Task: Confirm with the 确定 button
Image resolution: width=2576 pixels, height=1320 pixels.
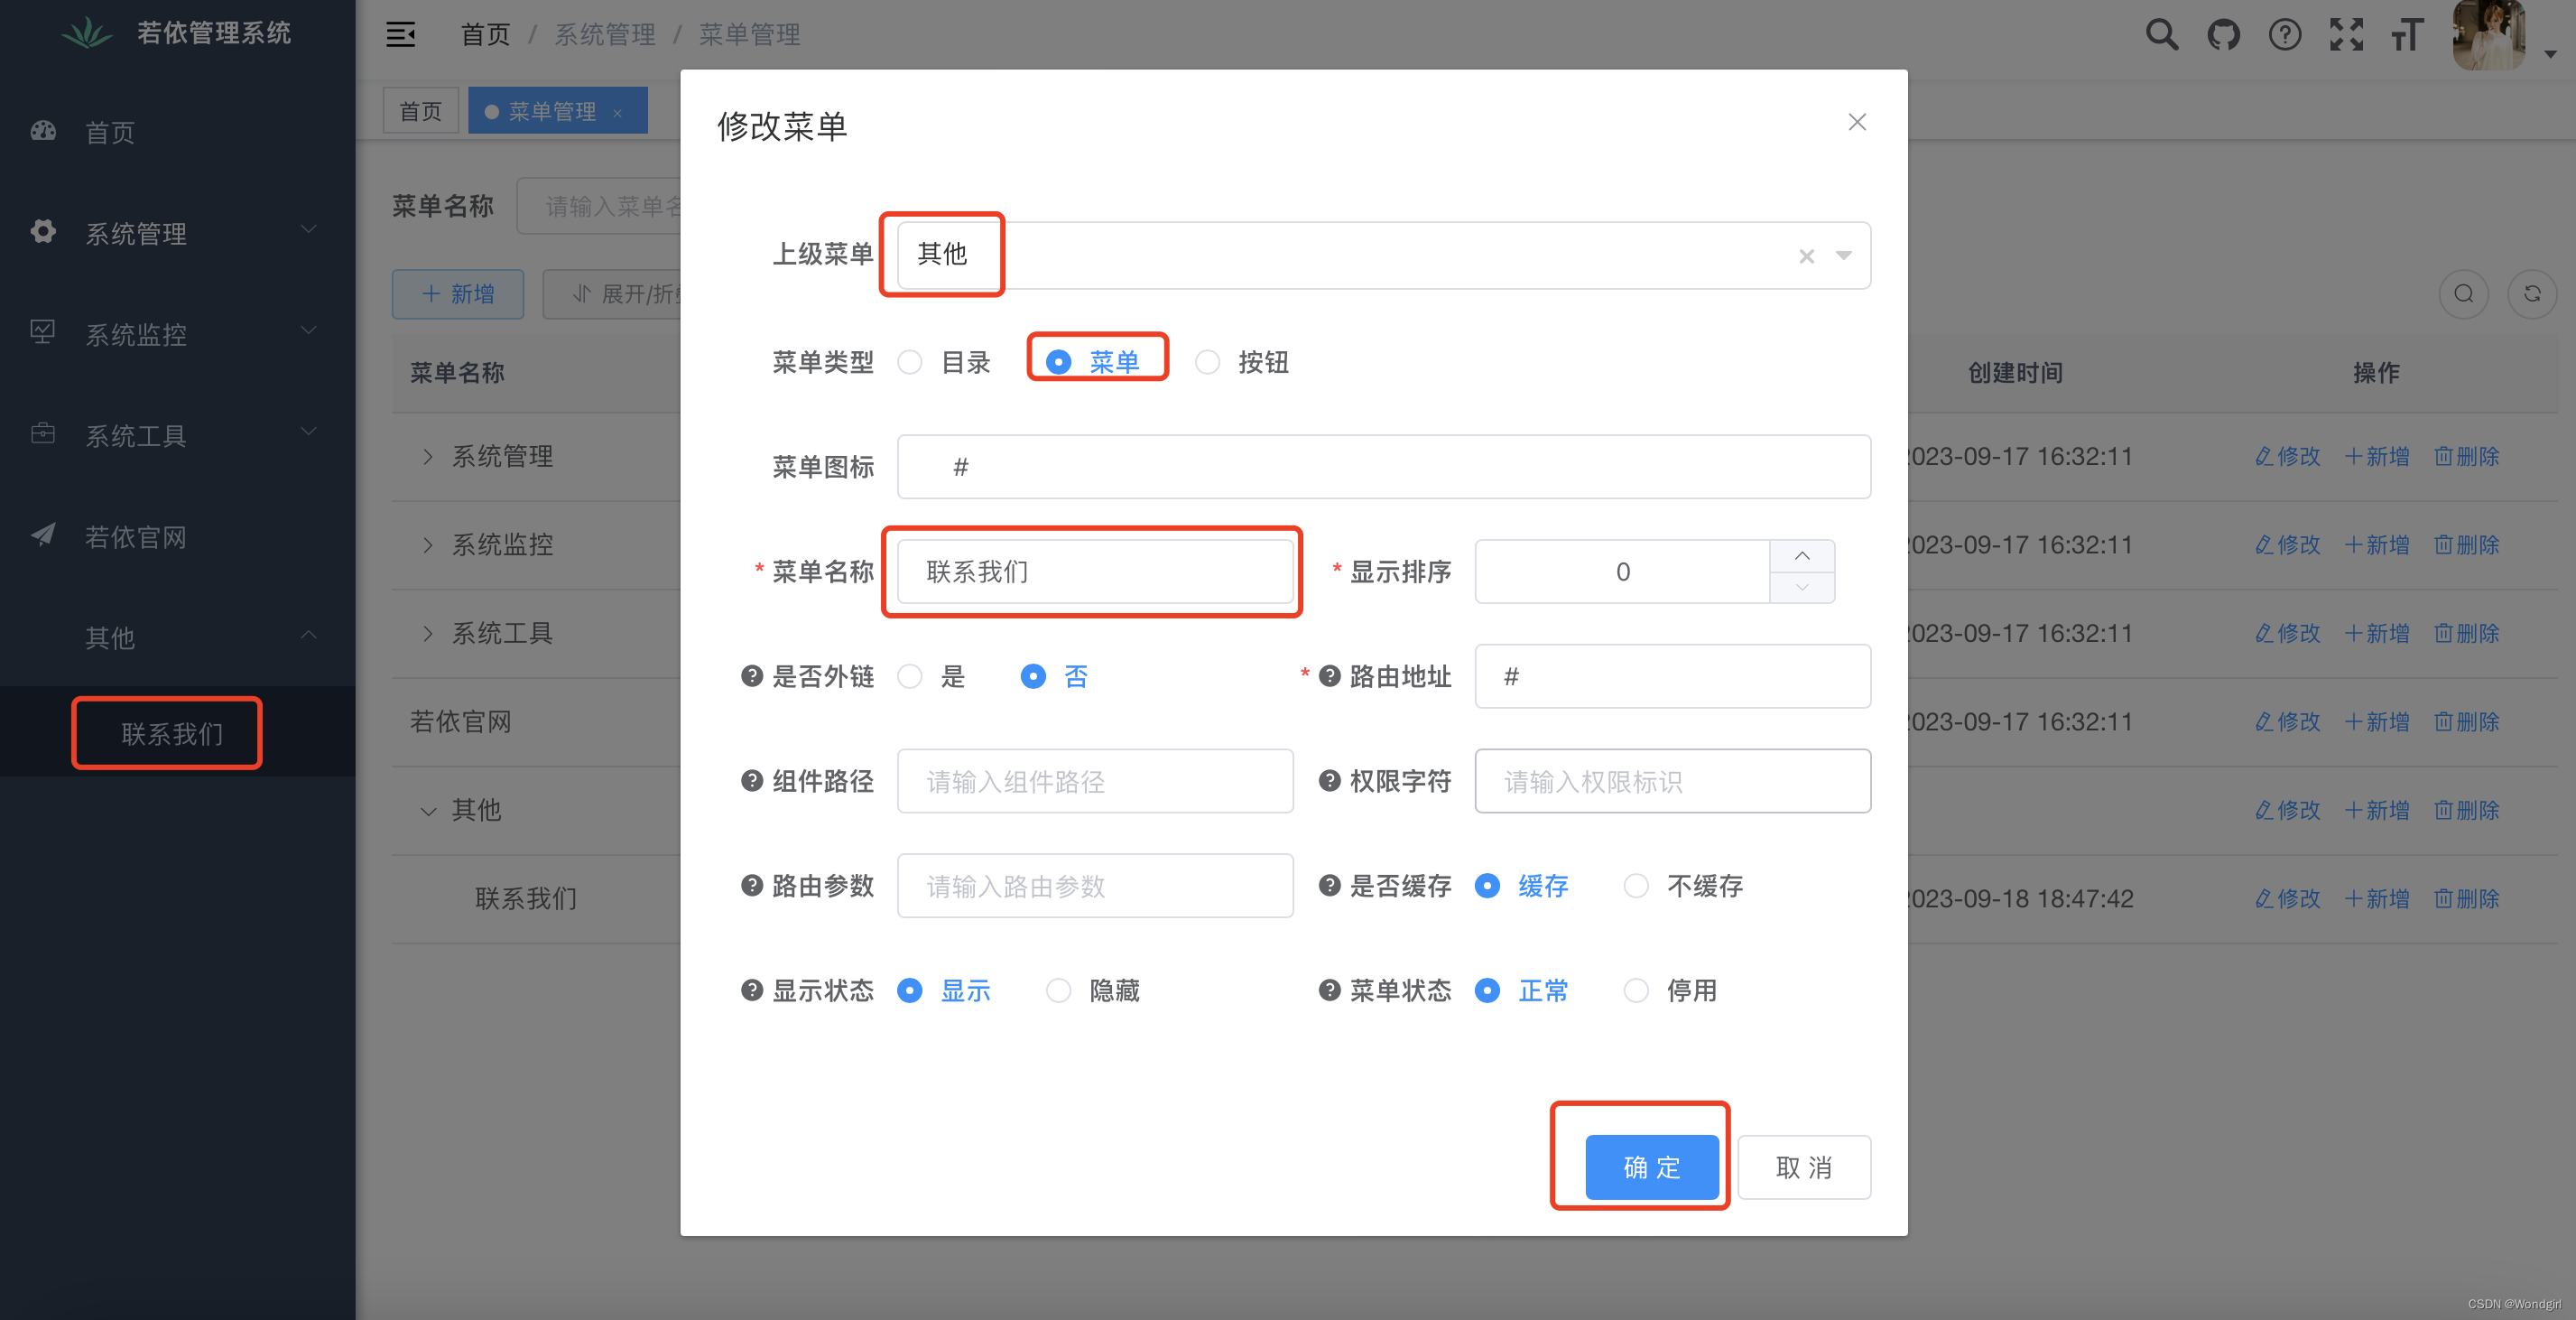Action: point(1652,1167)
